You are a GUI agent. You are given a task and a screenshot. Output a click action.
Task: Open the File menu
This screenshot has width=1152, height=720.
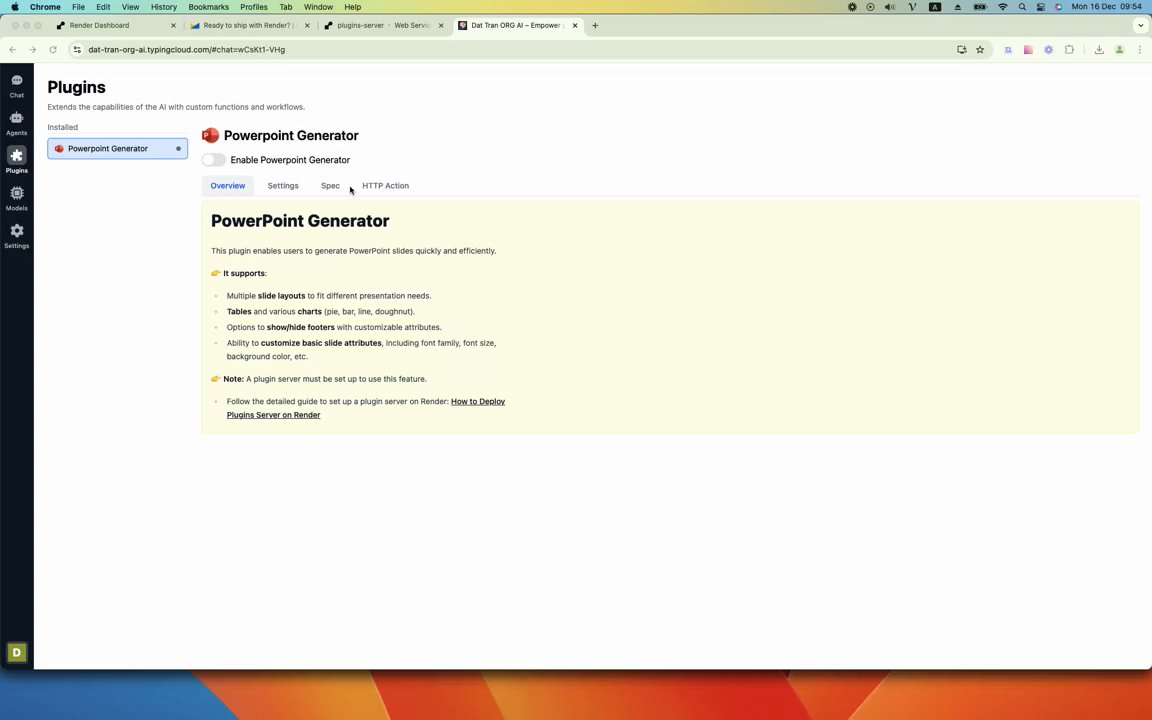point(79,7)
